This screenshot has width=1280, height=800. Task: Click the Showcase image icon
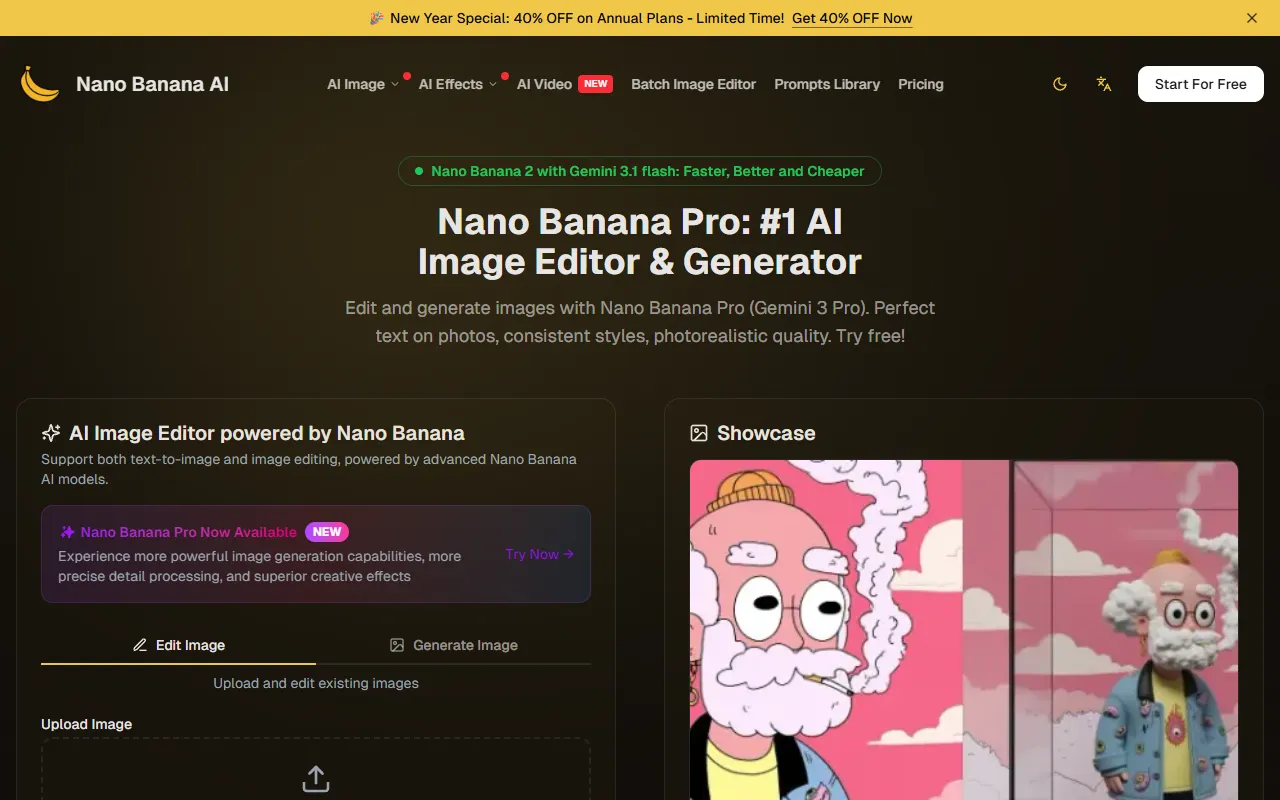coord(699,433)
